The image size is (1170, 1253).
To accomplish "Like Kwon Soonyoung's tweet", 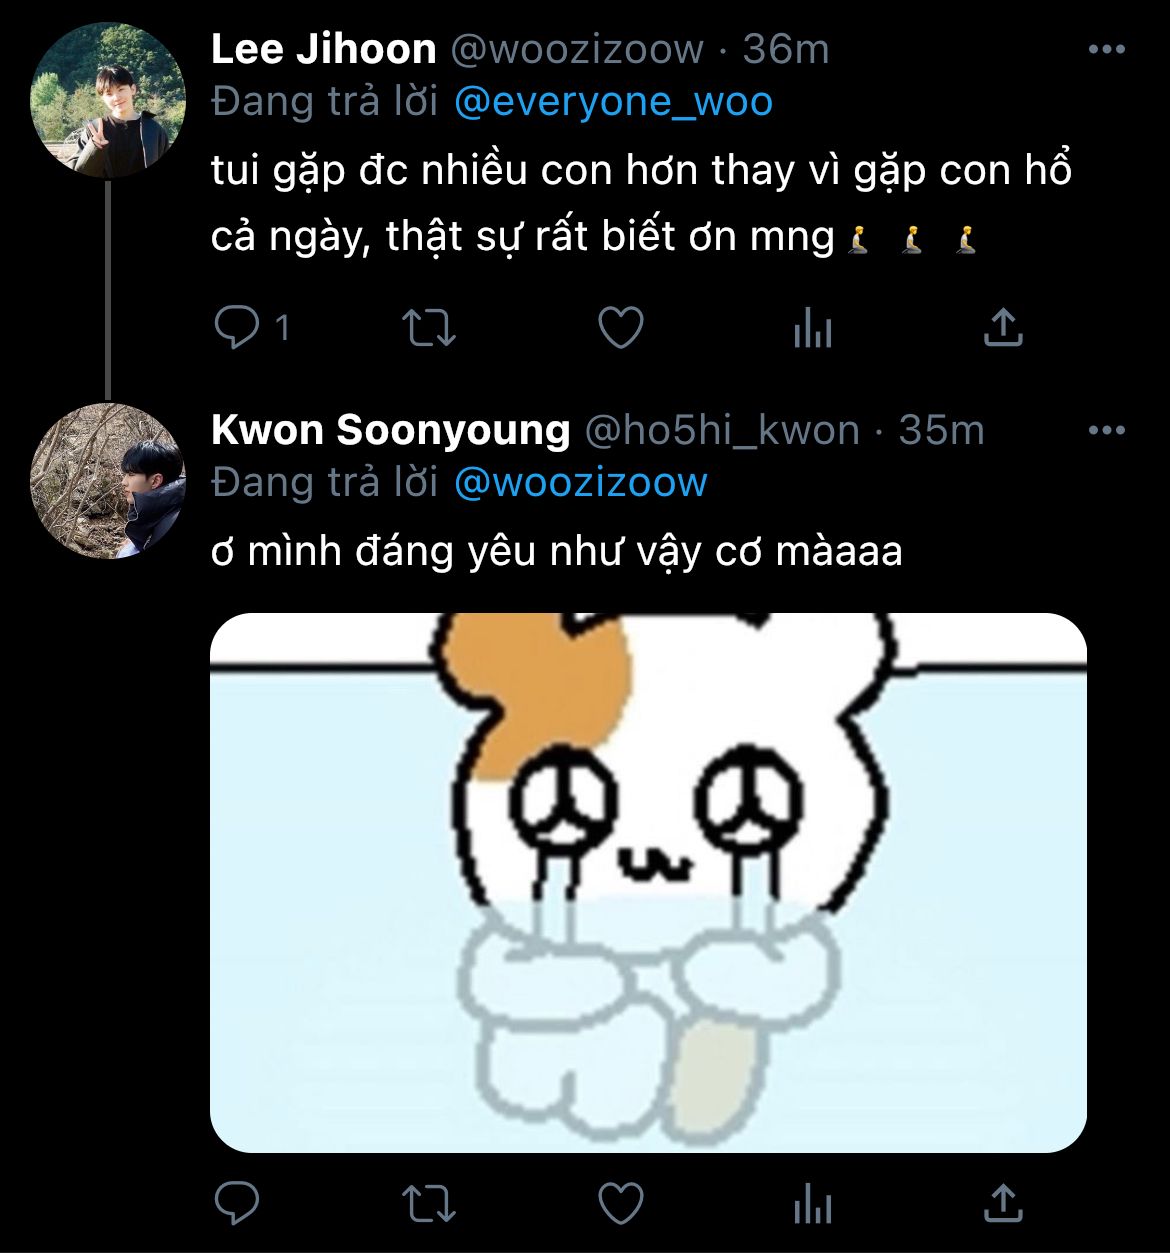I will tap(620, 1203).
